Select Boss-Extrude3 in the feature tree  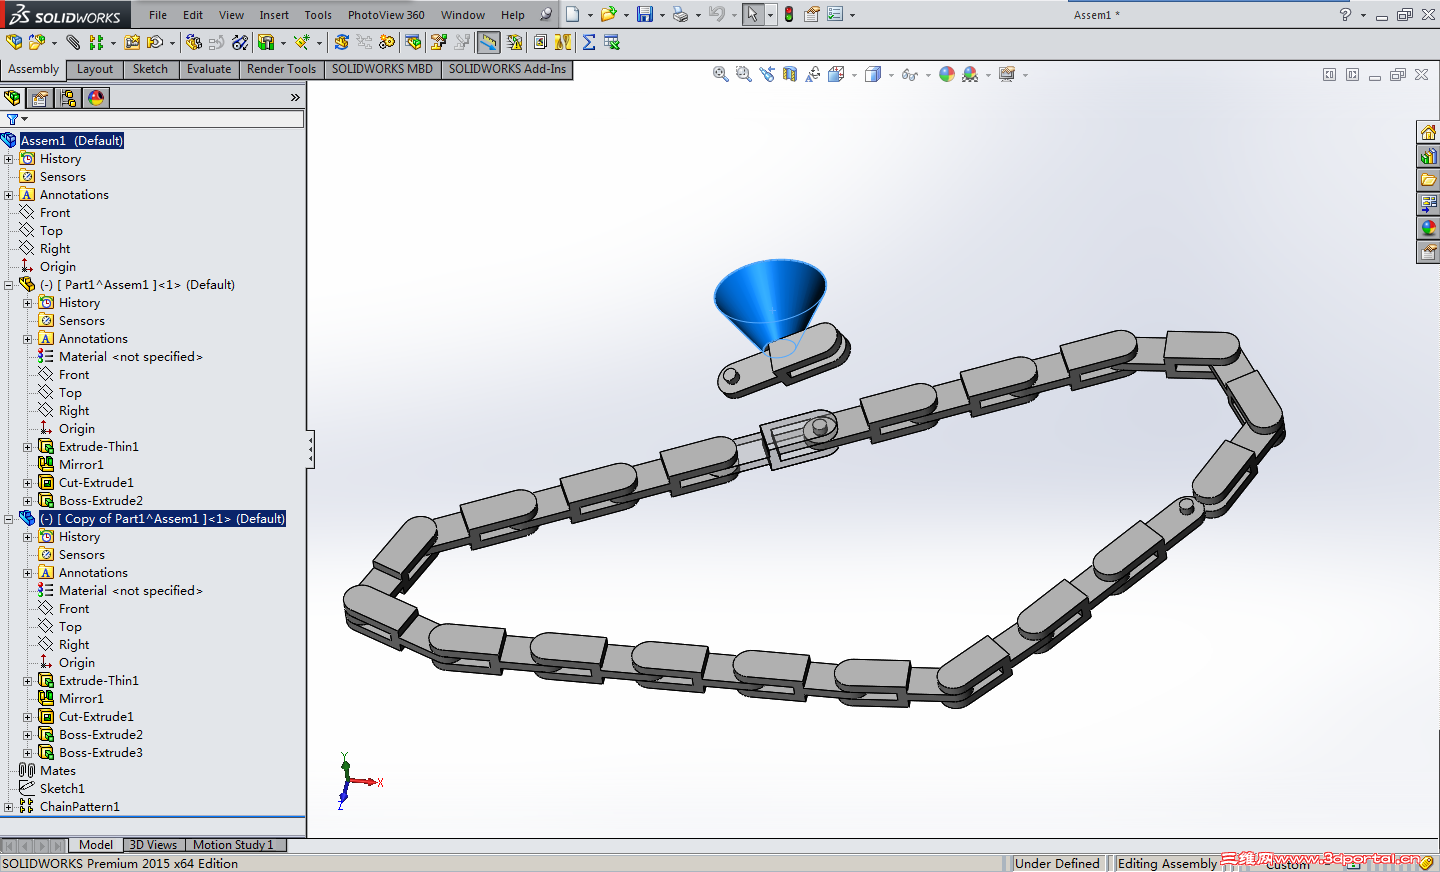click(101, 753)
